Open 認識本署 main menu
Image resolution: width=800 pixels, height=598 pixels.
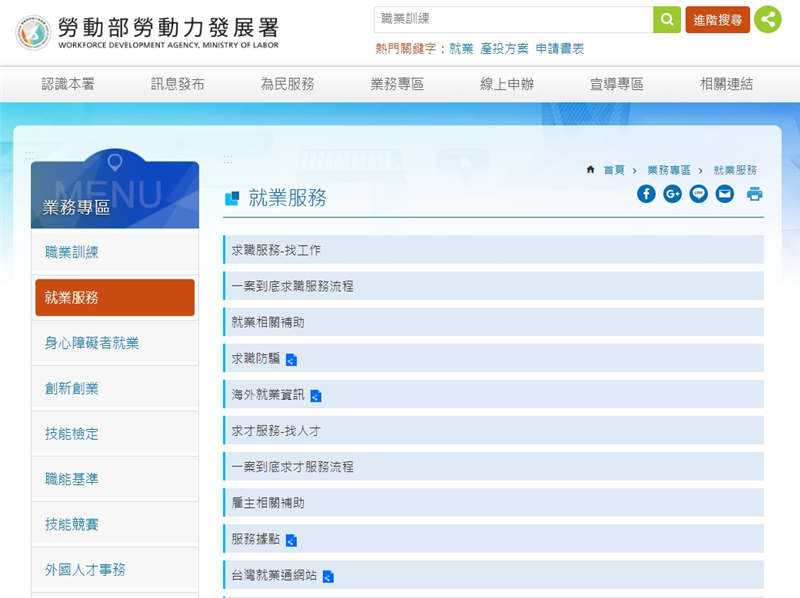[68, 84]
